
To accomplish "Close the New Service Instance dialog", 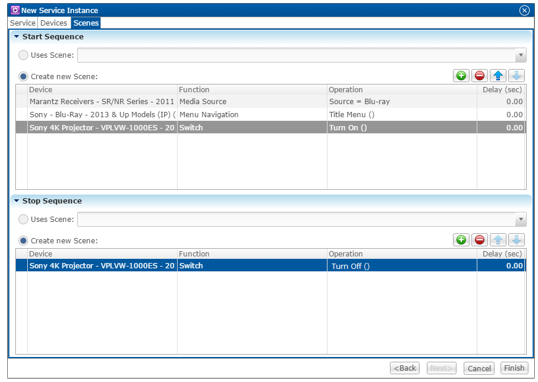I will click(524, 11).
